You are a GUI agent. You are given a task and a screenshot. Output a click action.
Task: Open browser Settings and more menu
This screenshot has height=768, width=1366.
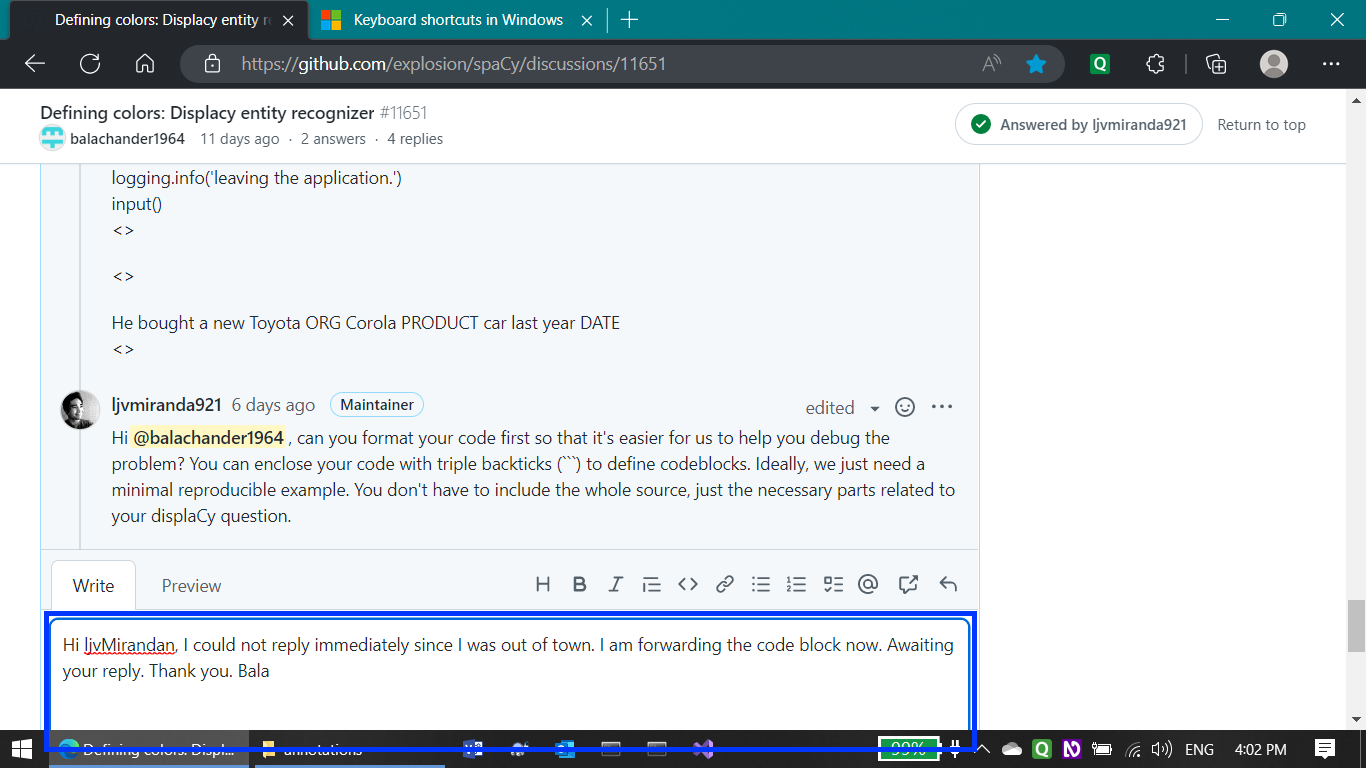[1331, 64]
